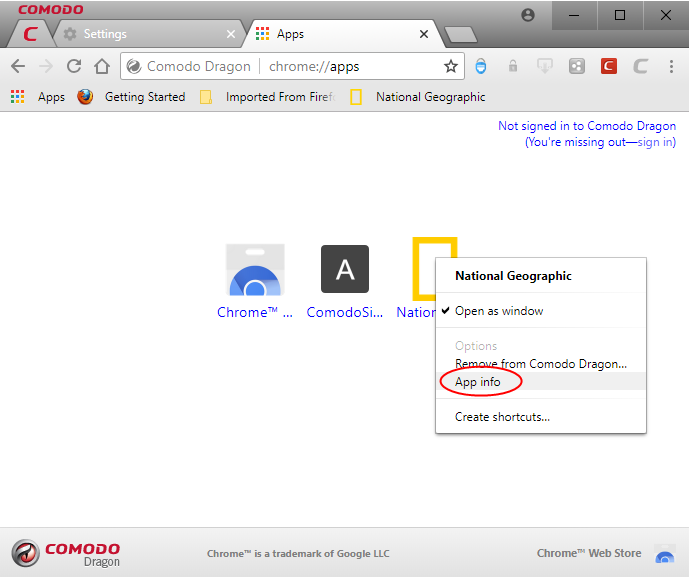
Task: Open the blue shield extension icon
Action: (x=481, y=66)
